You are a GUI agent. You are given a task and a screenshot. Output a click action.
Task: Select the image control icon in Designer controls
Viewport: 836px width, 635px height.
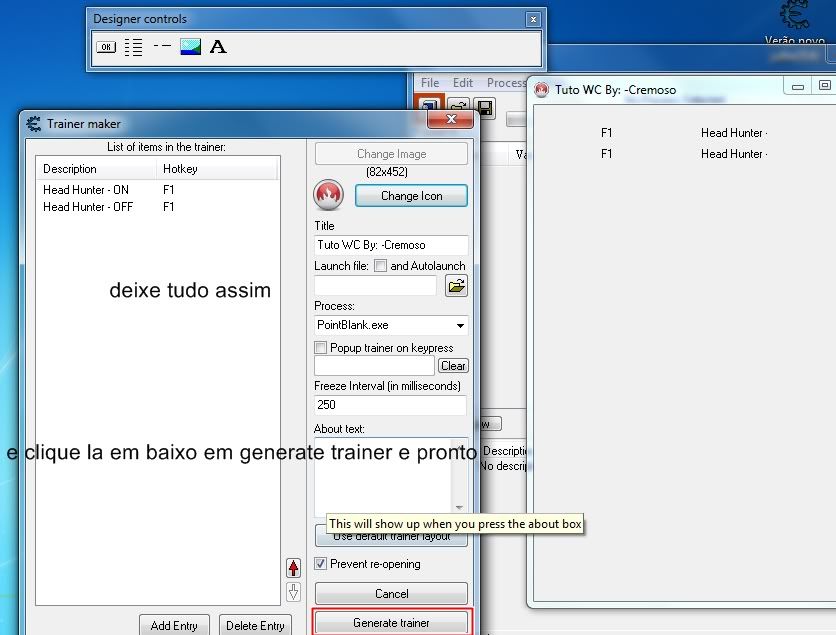click(x=190, y=47)
